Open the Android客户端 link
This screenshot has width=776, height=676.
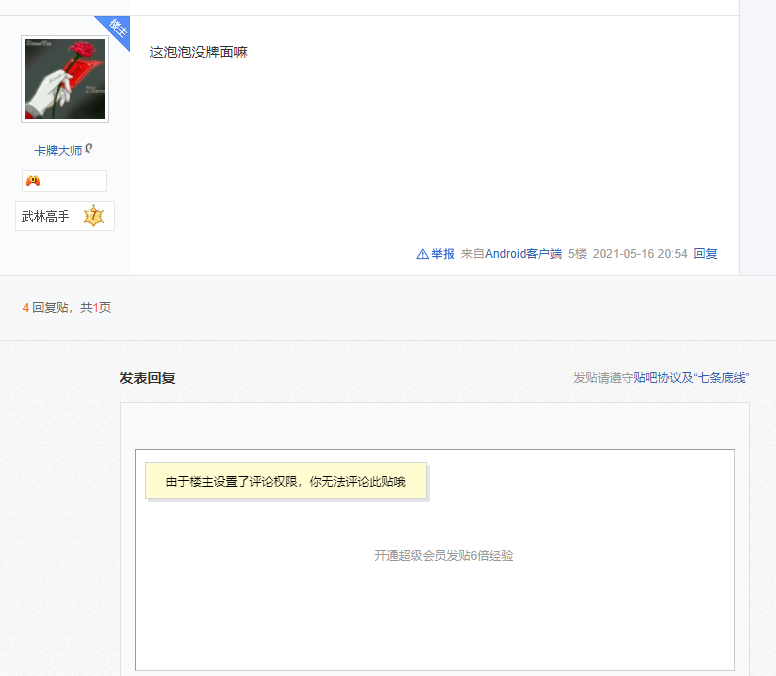point(523,254)
